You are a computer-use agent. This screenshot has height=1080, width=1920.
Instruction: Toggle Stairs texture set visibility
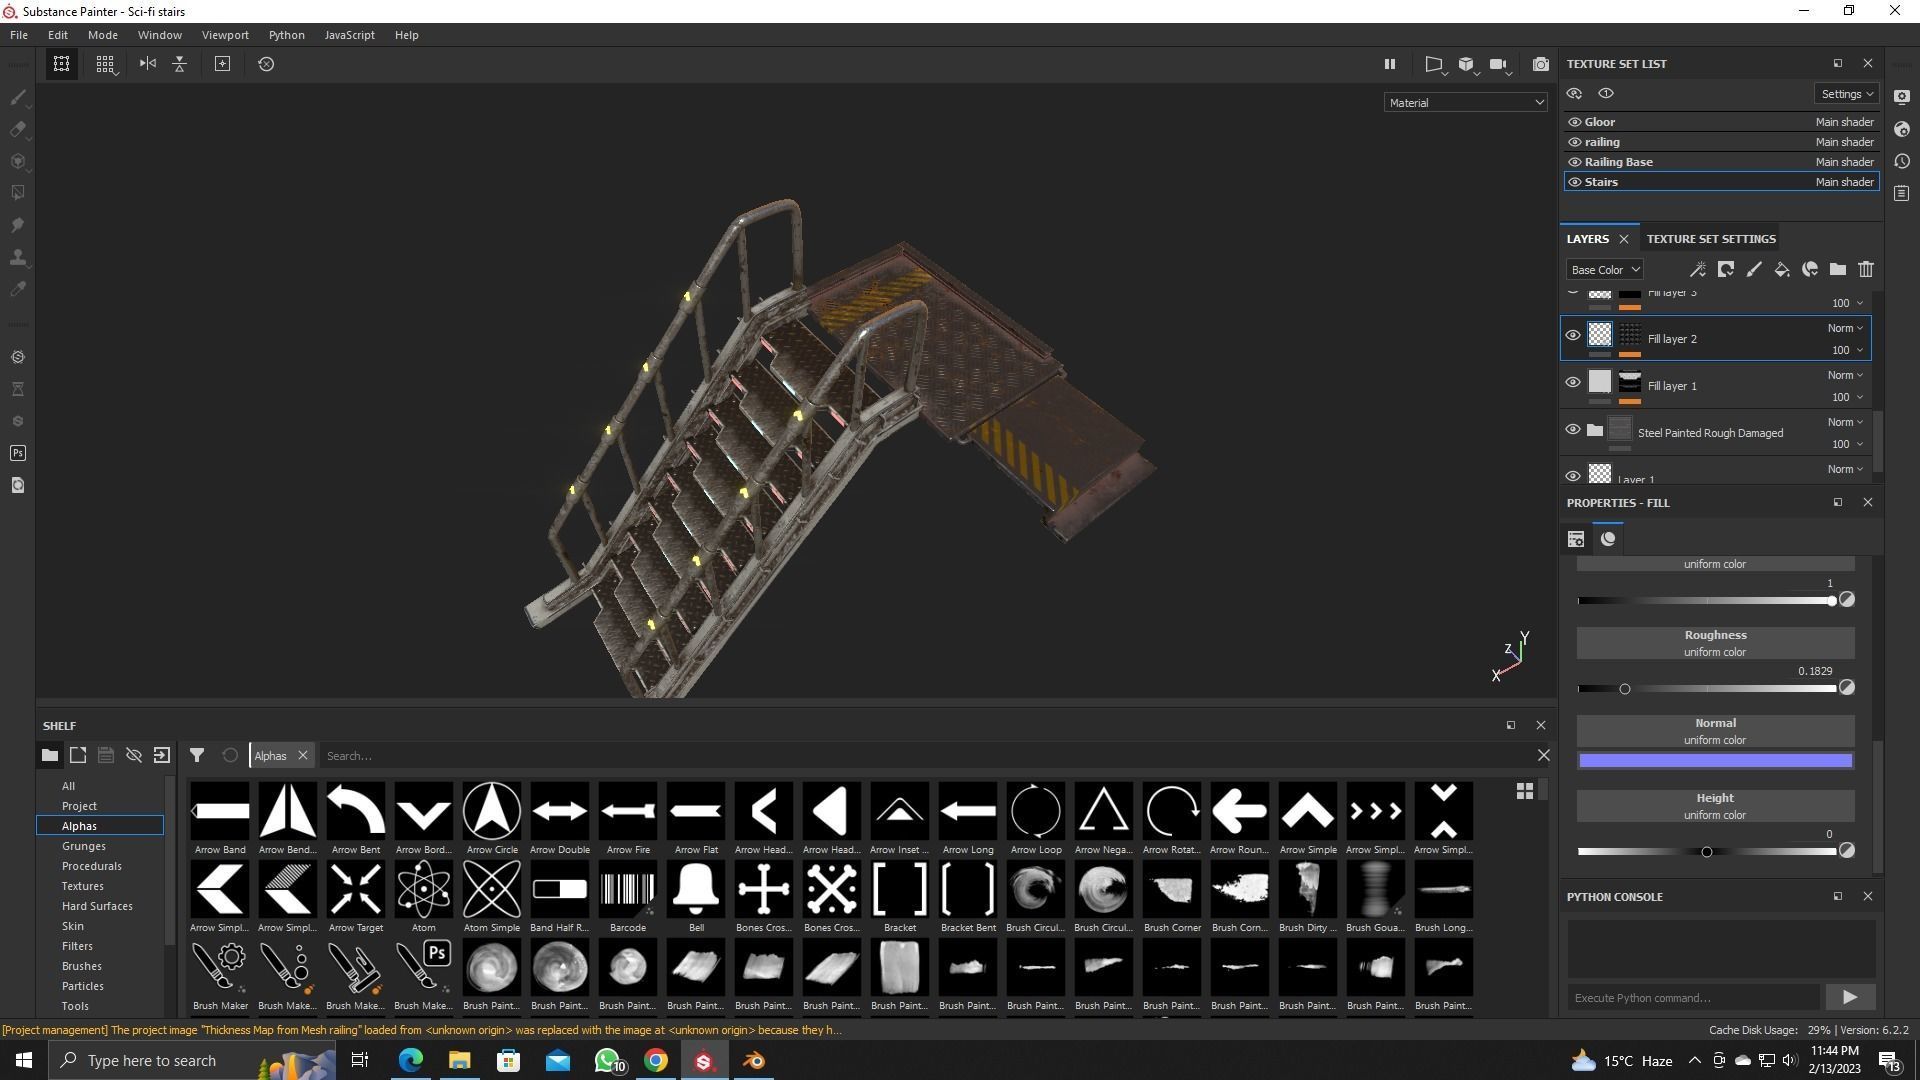pyautogui.click(x=1575, y=182)
